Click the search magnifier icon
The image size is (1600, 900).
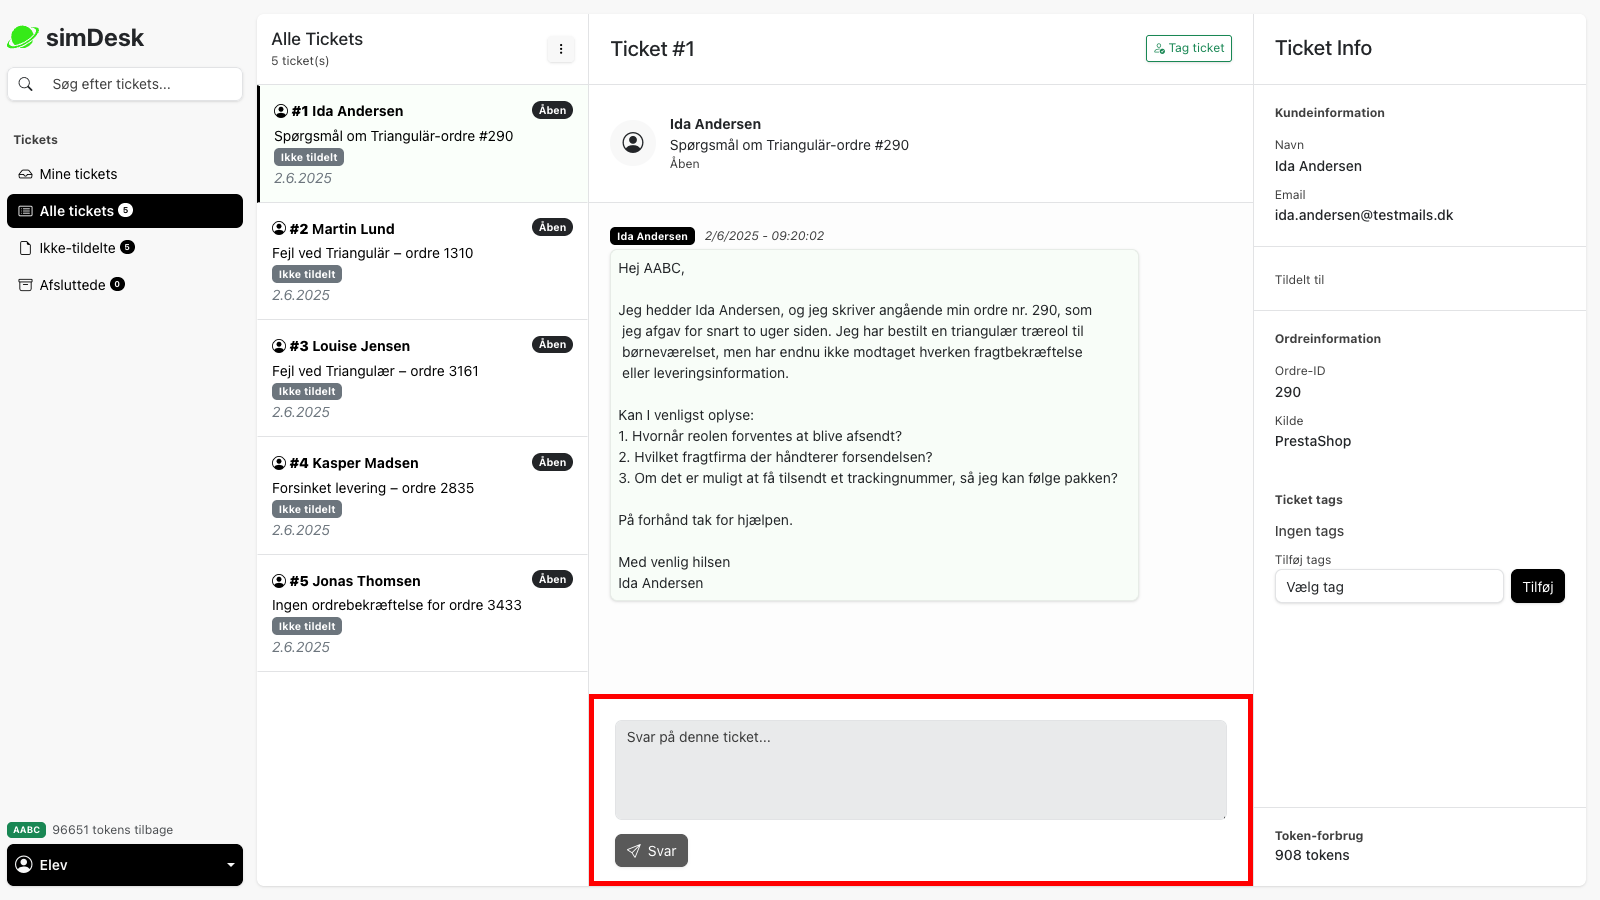tap(26, 84)
